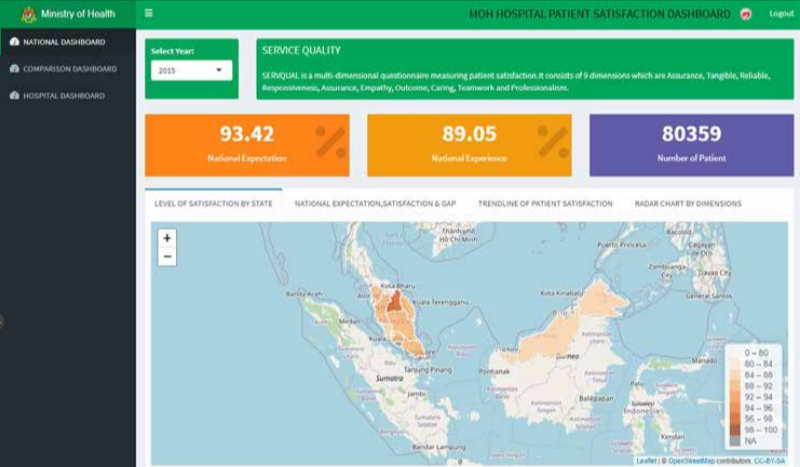Click the Ministry of Health crest logo

pyautogui.click(x=28, y=14)
